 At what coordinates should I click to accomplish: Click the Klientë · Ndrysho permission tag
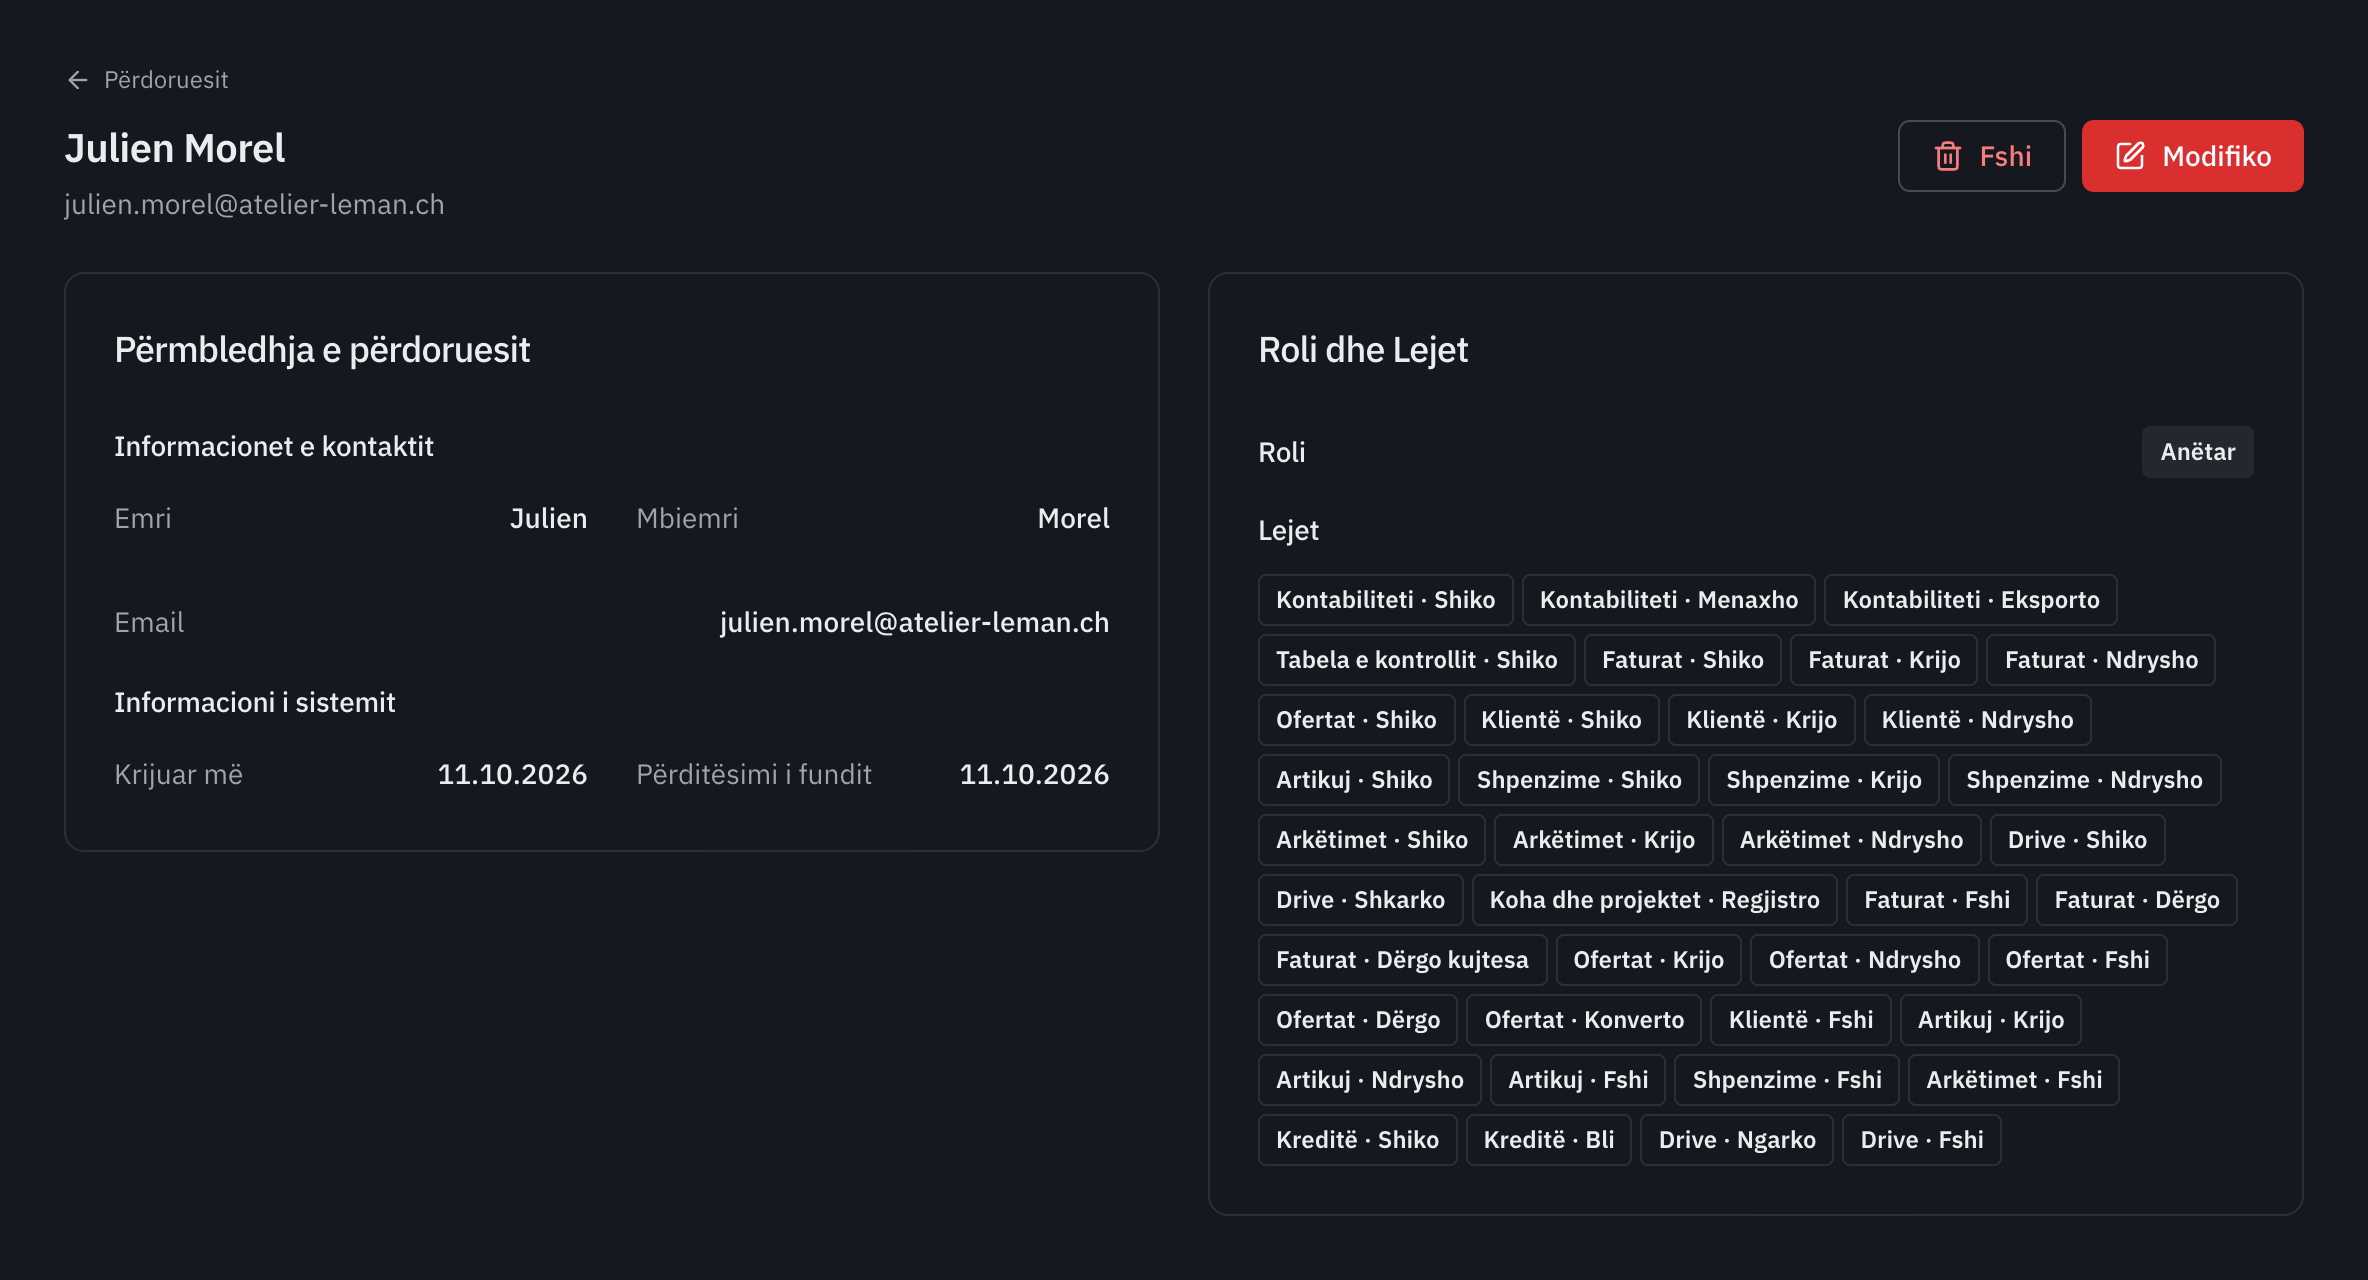tap(1977, 720)
